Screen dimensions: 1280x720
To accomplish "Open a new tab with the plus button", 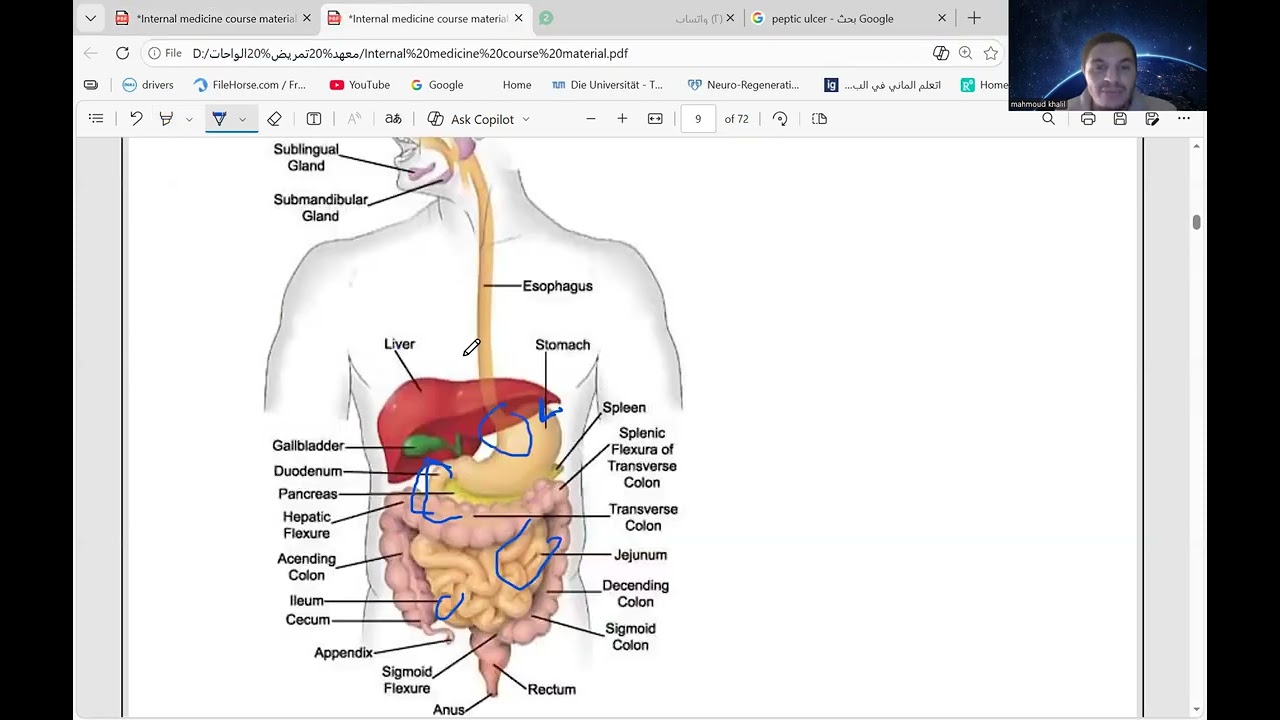I will point(974,18).
